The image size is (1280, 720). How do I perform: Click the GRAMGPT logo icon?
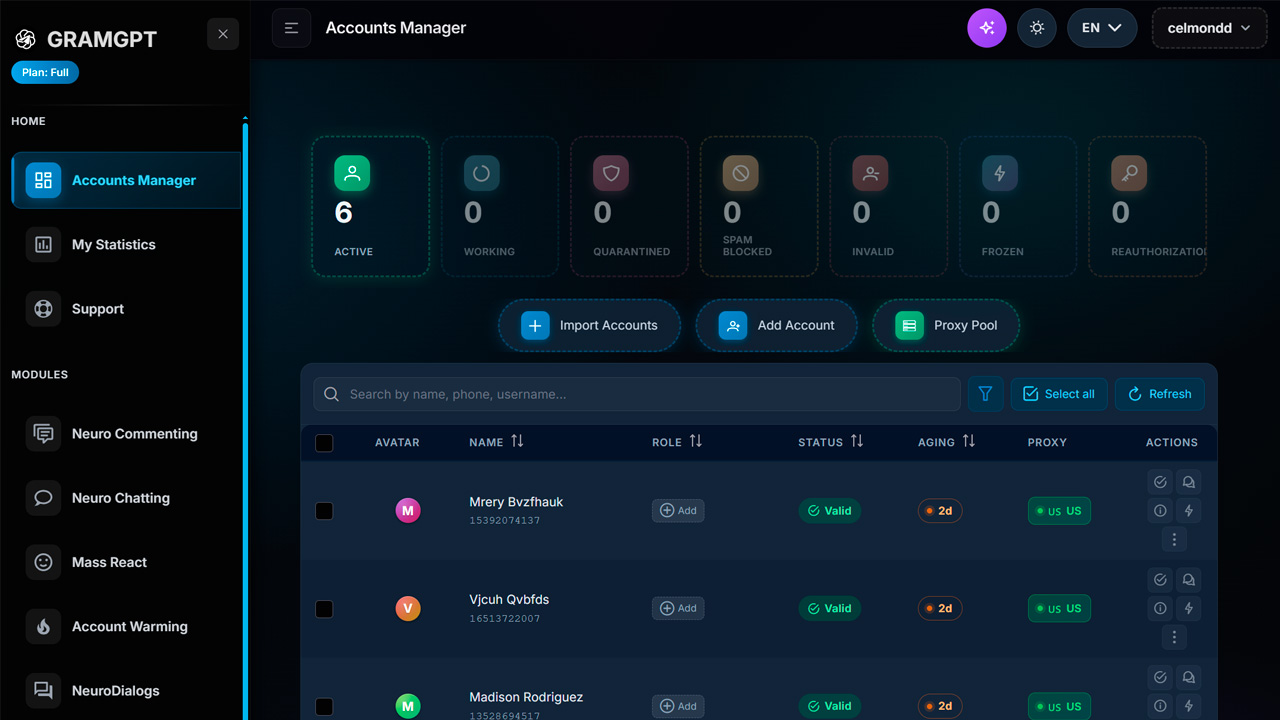point(25,39)
